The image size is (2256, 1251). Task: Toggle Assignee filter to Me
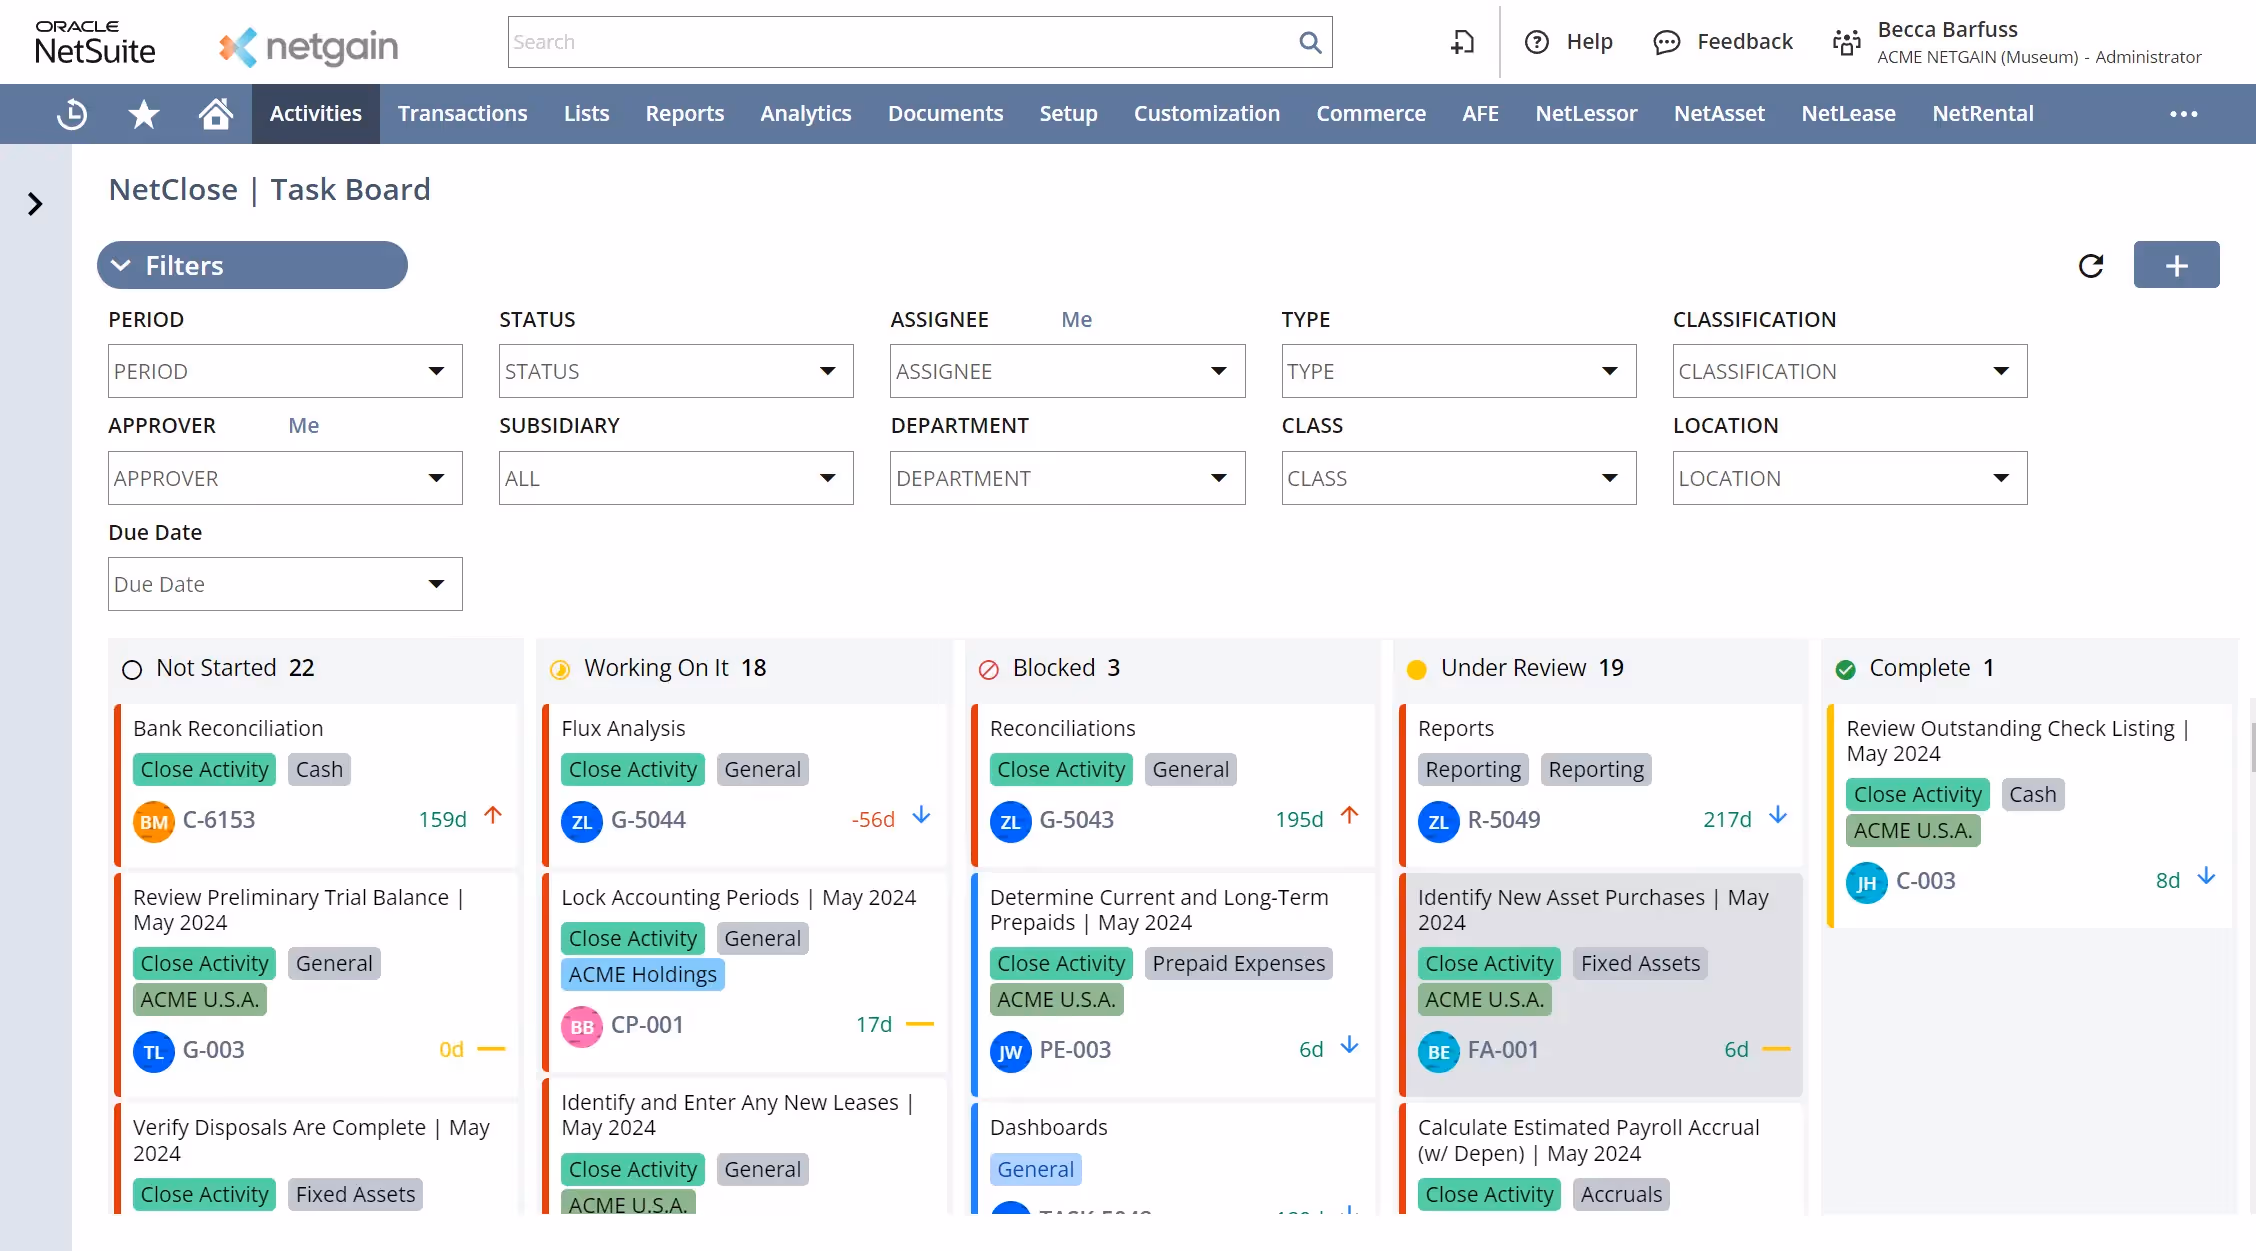(1076, 319)
